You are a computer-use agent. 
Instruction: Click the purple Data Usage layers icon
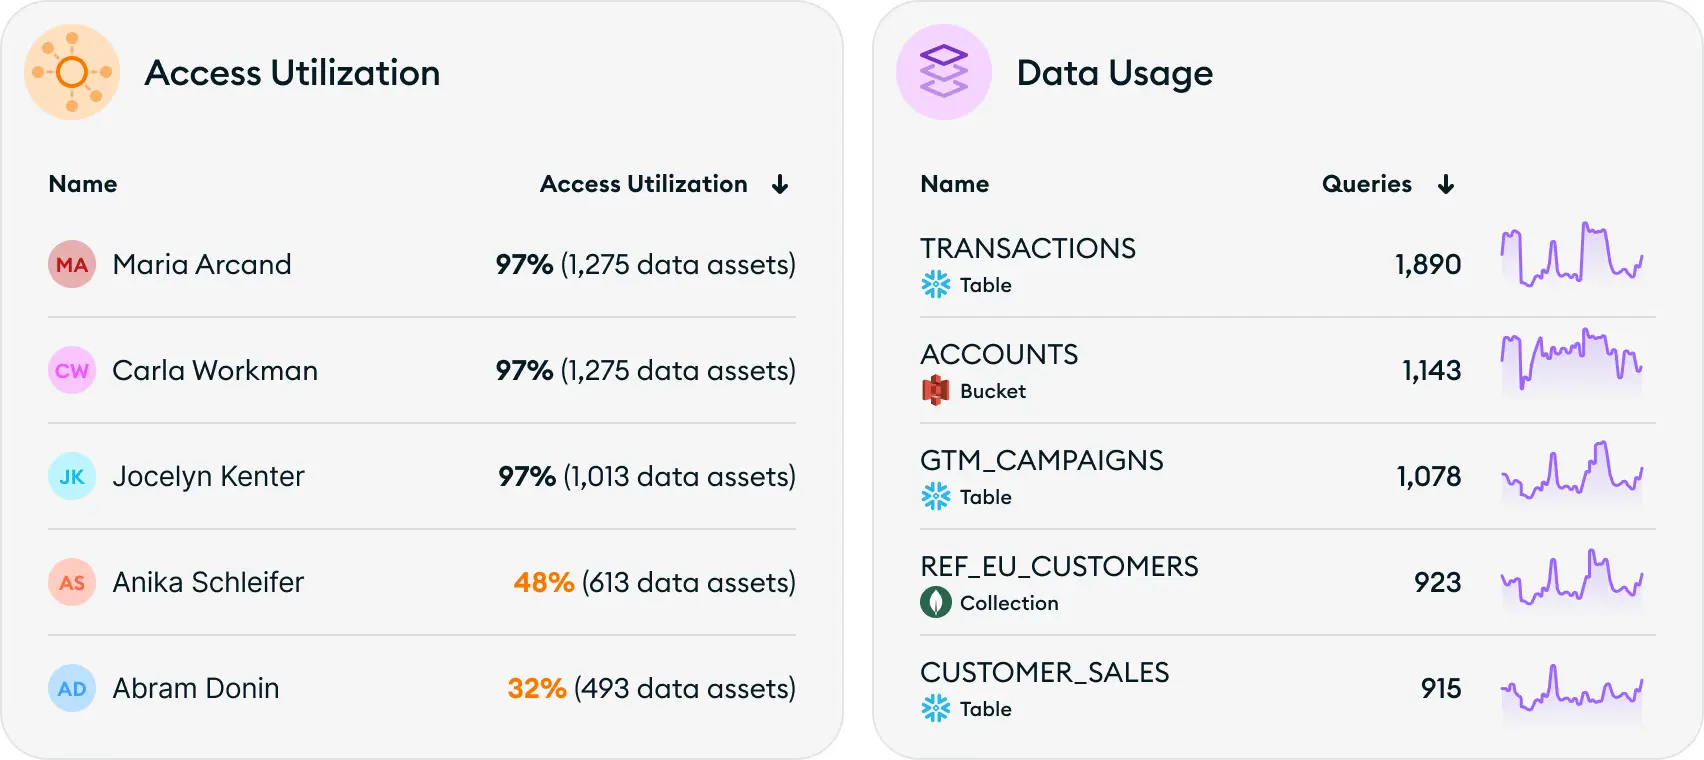point(944,72)
